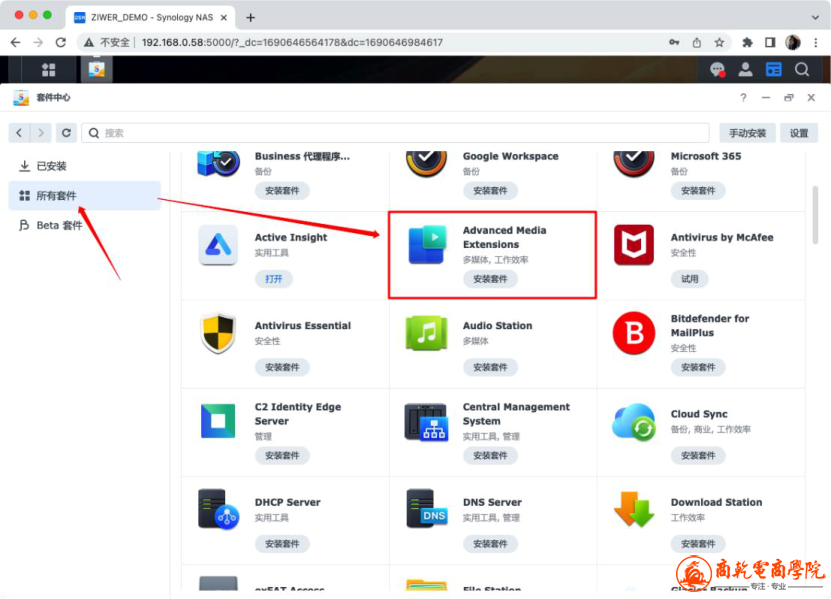Click the Antivirus by McAfee icon
This screenshot has width=831, height=599.
point(634,245)
